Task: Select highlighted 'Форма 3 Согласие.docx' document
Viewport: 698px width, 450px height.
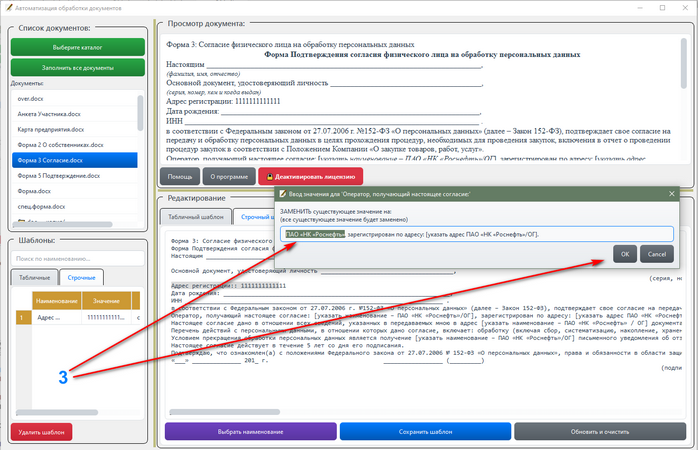Action: [74, 160]
